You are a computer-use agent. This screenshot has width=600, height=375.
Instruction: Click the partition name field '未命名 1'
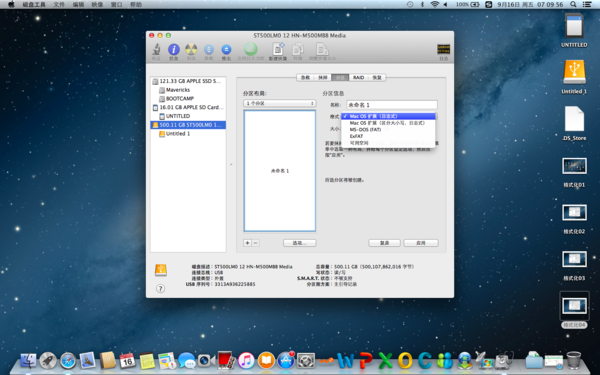(x=391, y=105)
